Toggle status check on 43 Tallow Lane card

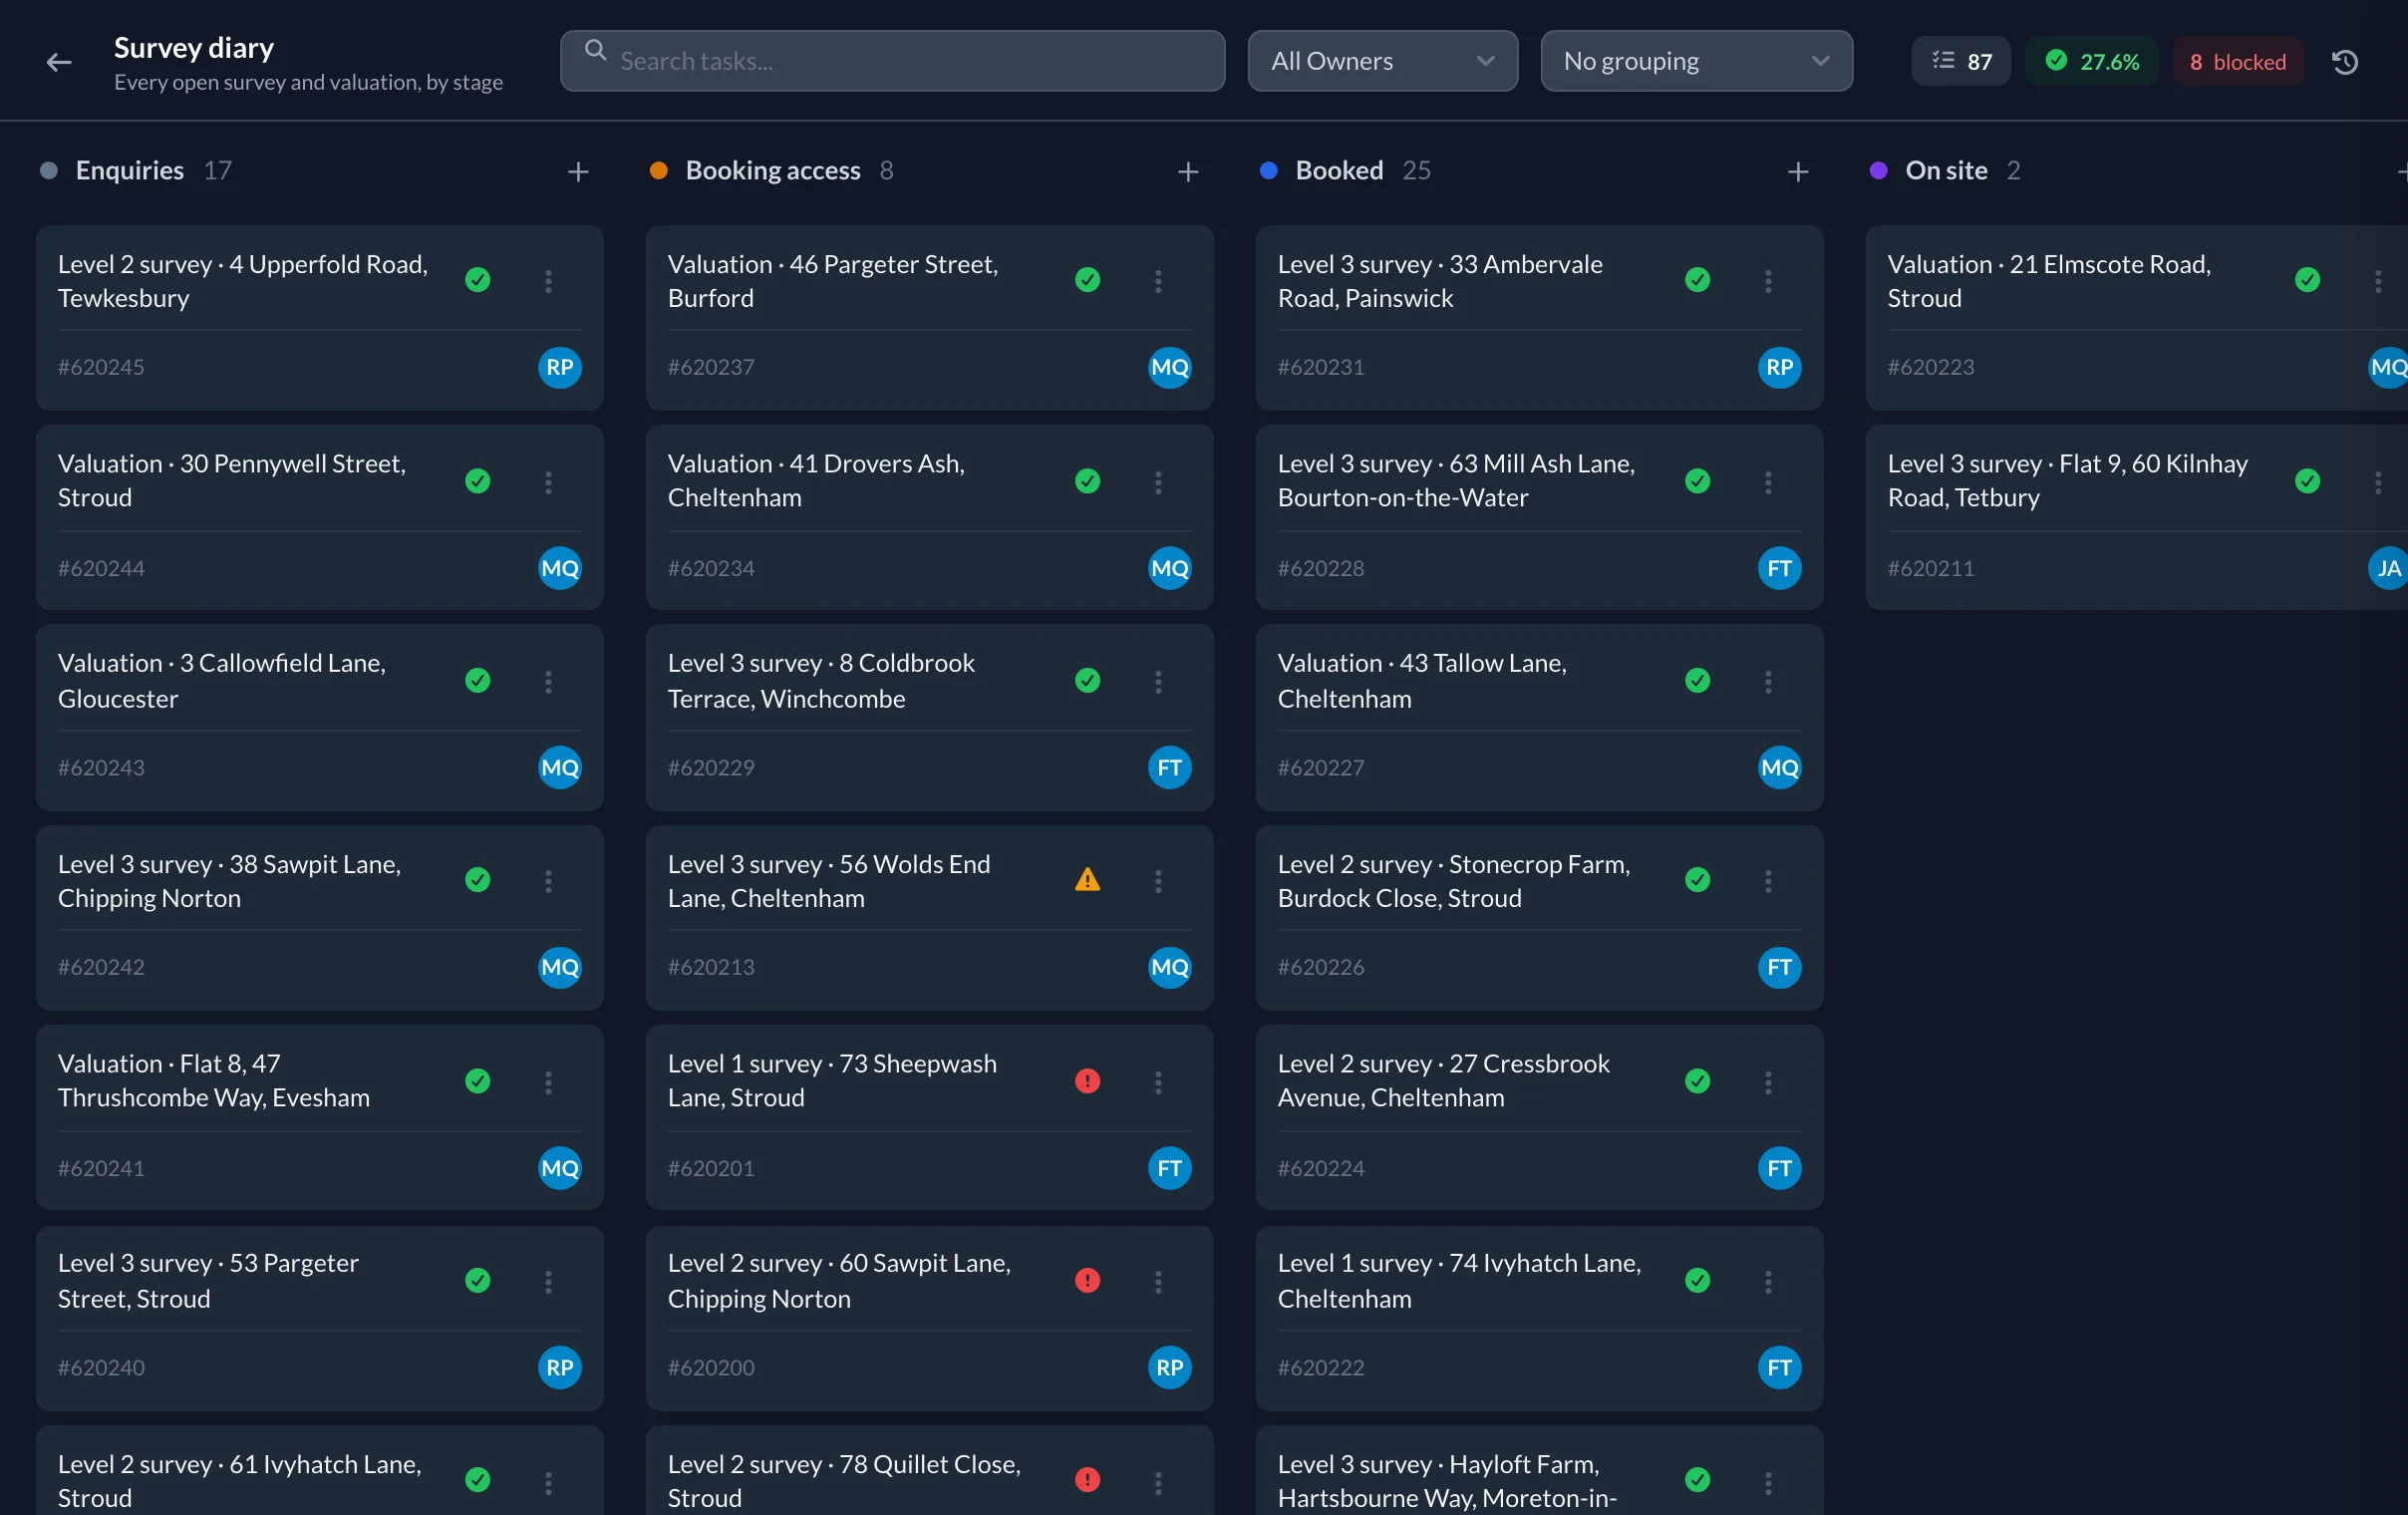pos(1697,681)
